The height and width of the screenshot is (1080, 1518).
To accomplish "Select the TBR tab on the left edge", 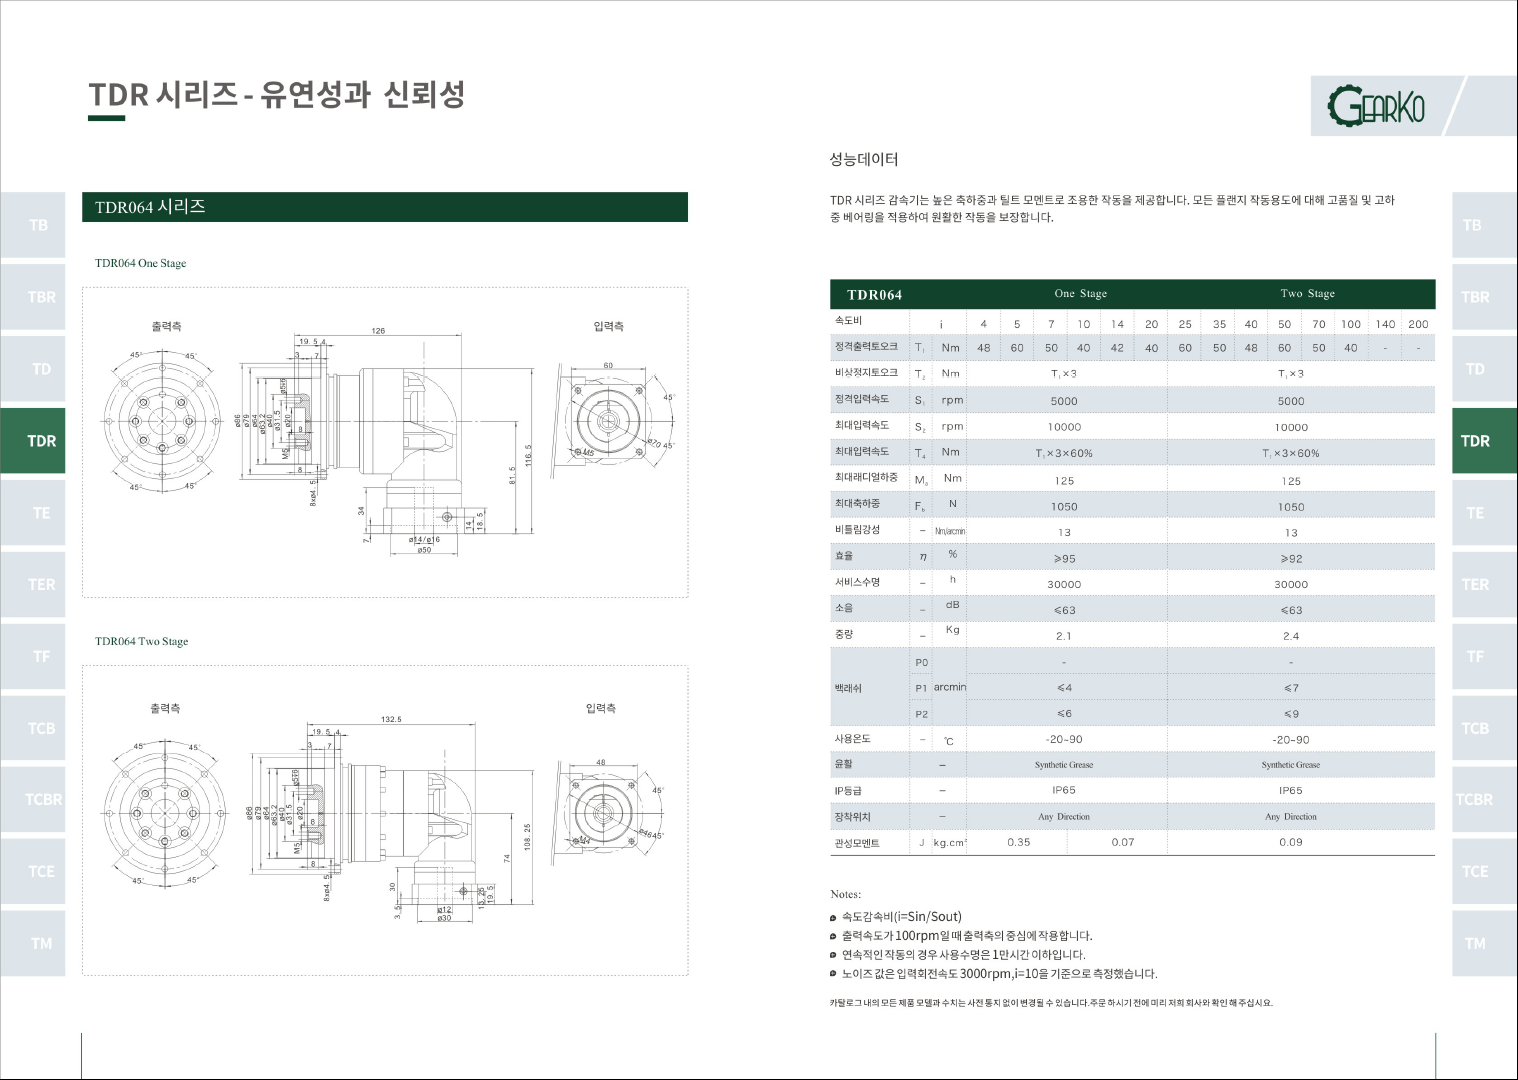I will [x=32, y=297].
